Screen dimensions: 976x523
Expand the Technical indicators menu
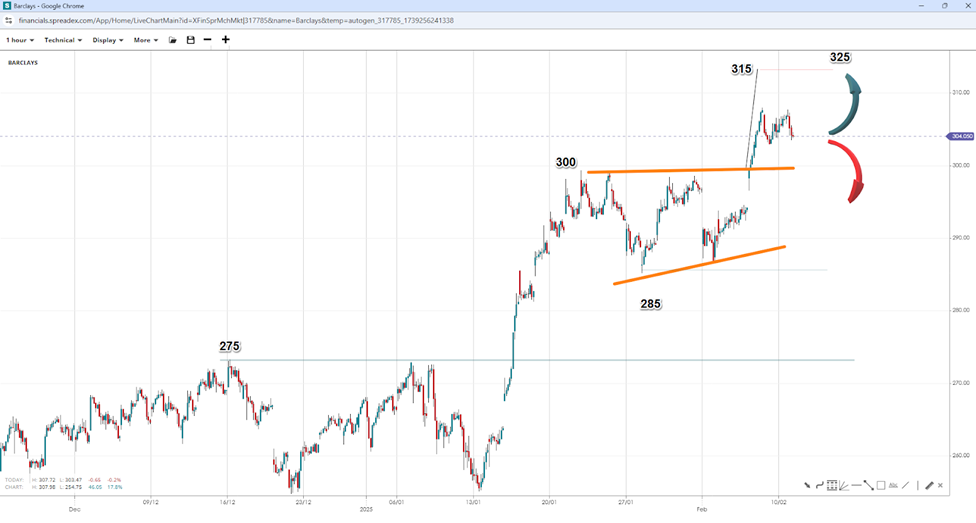[x=63, y=40]
